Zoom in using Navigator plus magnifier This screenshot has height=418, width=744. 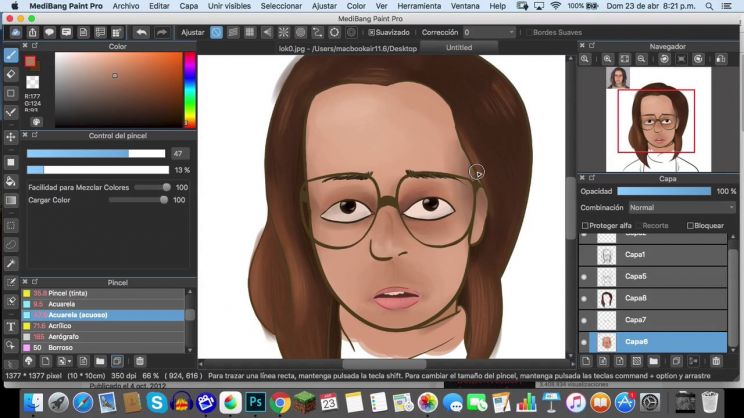pyautogui.click(x=607, y=59)
